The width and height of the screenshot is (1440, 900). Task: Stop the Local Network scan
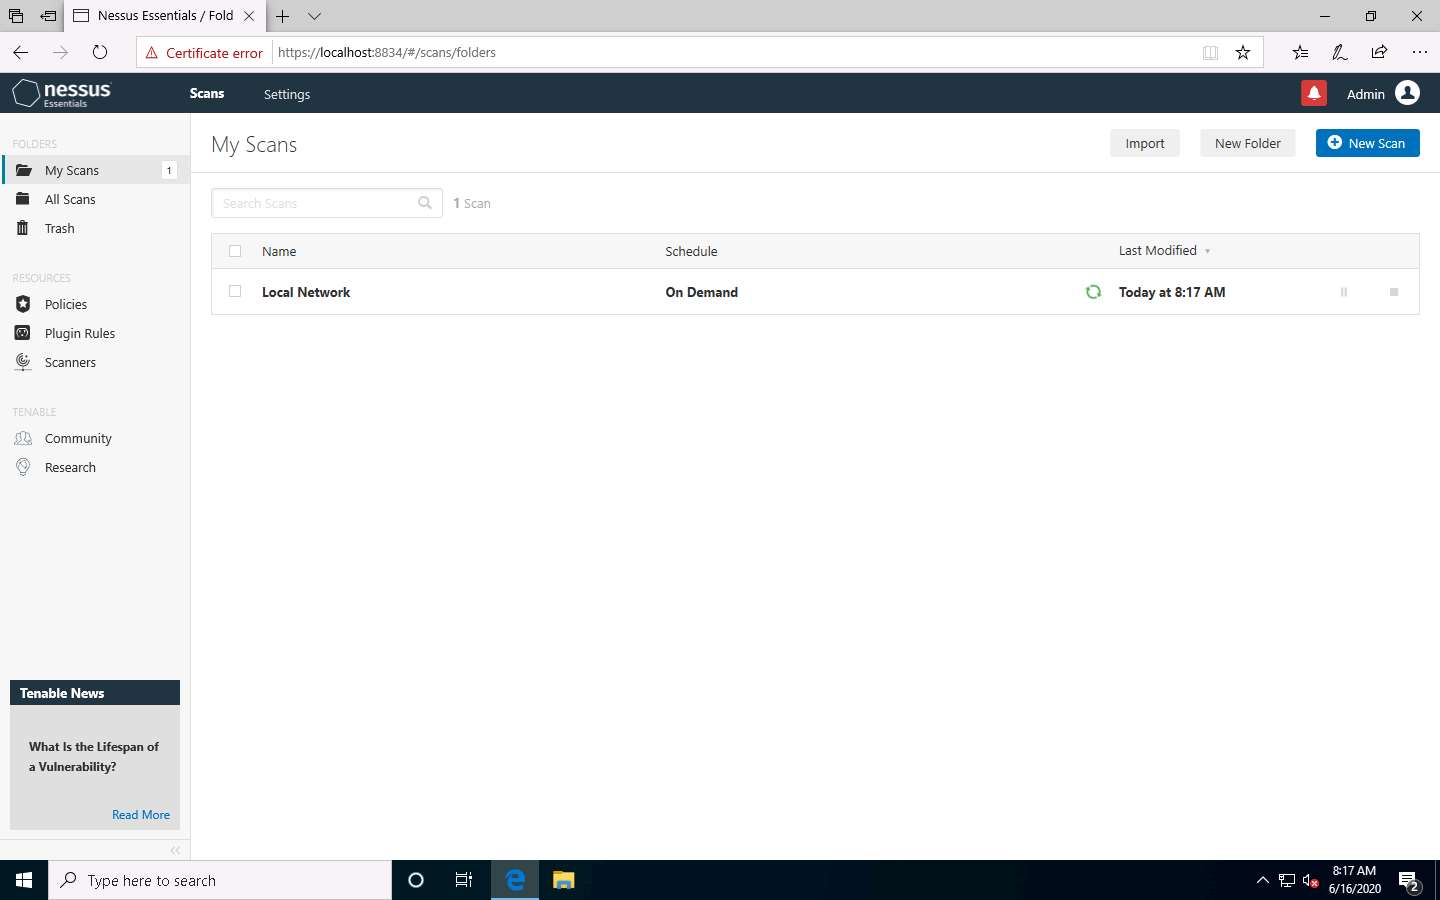point(1394,292)
